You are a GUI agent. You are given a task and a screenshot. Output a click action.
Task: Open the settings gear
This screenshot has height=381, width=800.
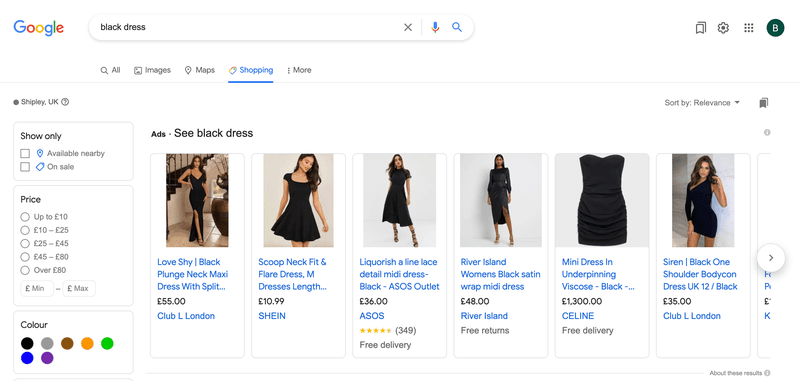pos(723,28)
